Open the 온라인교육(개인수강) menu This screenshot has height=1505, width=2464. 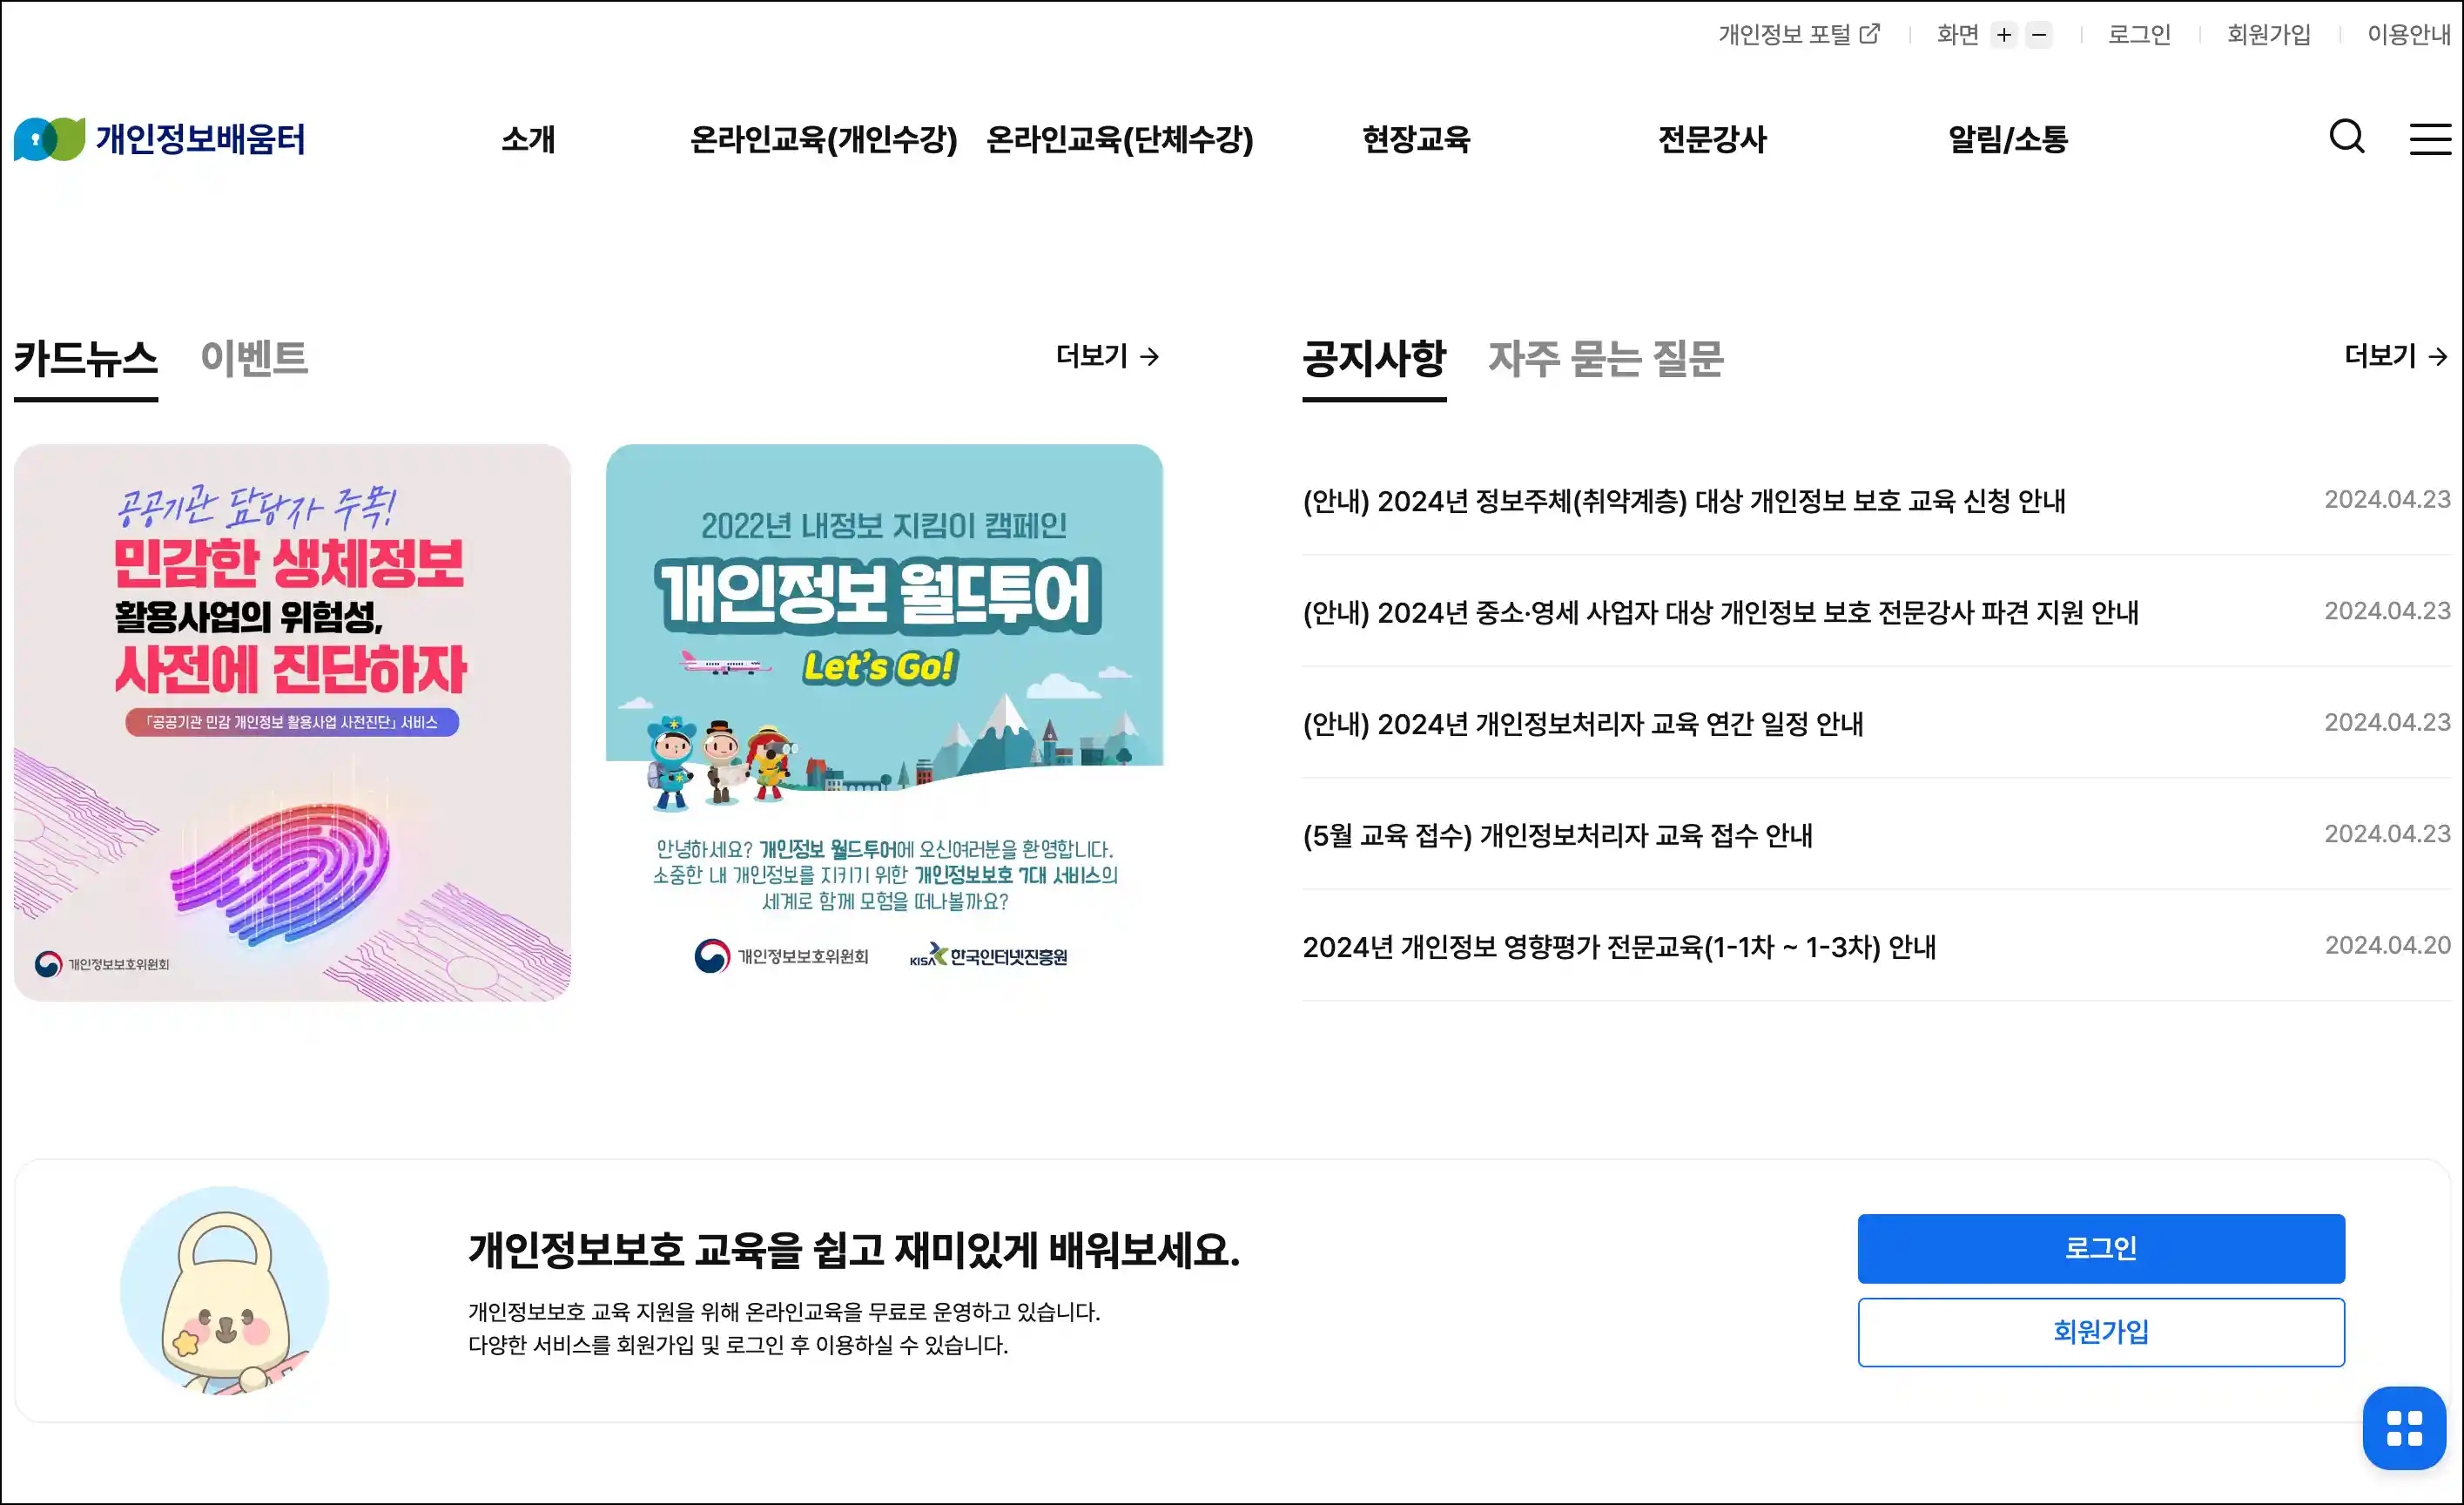(823, 139)
